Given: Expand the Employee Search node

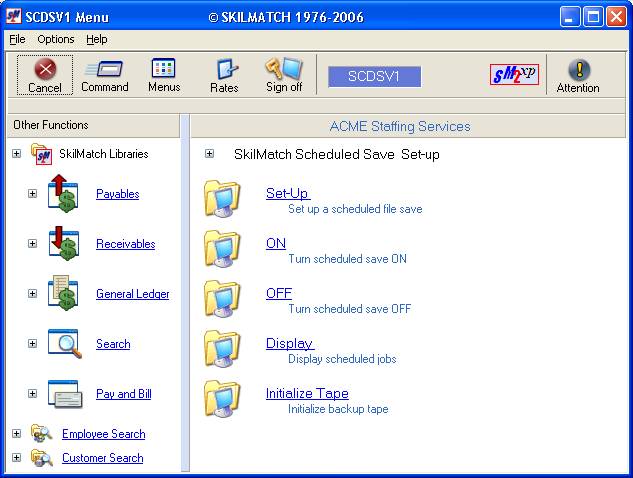Looking at the screenshot, I should [x=16, y=434].
